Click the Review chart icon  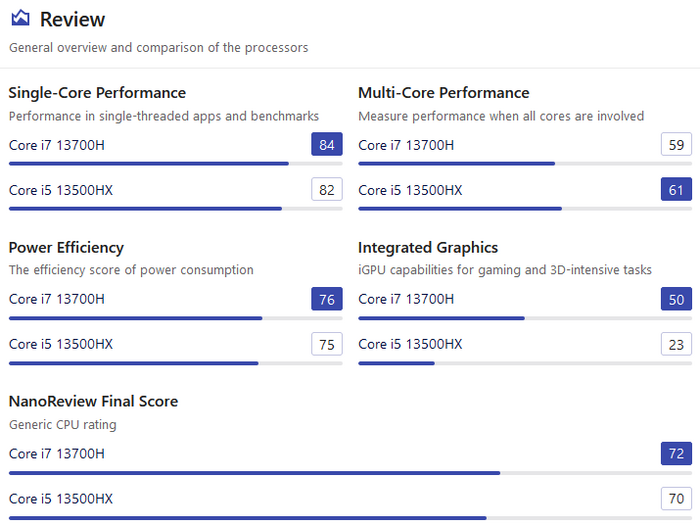pyautogui.click(x=21, y=18)
